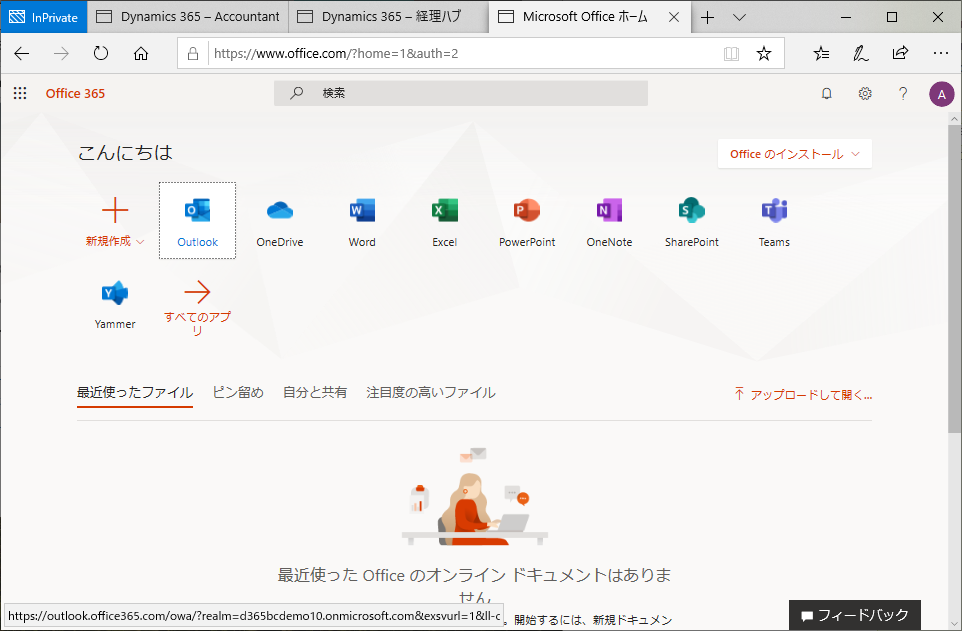The height and width of the screenshot is (631, 962).
Task: Click the browser forward arrow
Action: click(61, 53)
